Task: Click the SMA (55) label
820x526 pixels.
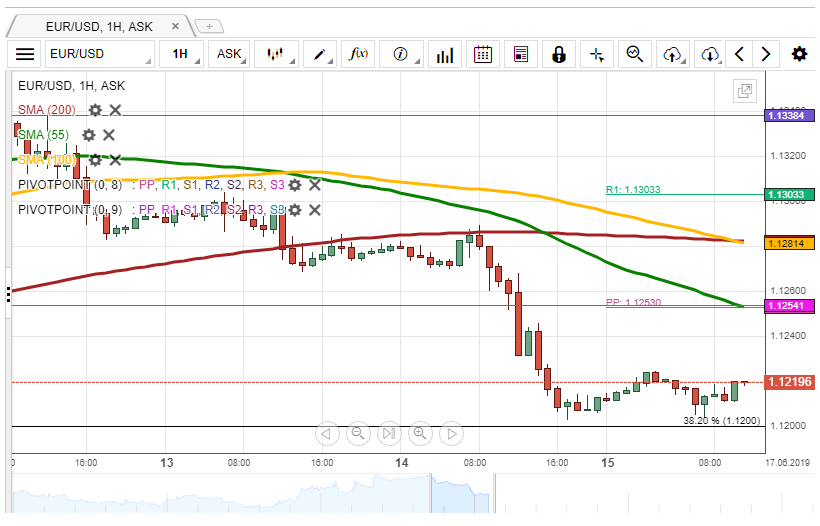Action: point(43,135)
